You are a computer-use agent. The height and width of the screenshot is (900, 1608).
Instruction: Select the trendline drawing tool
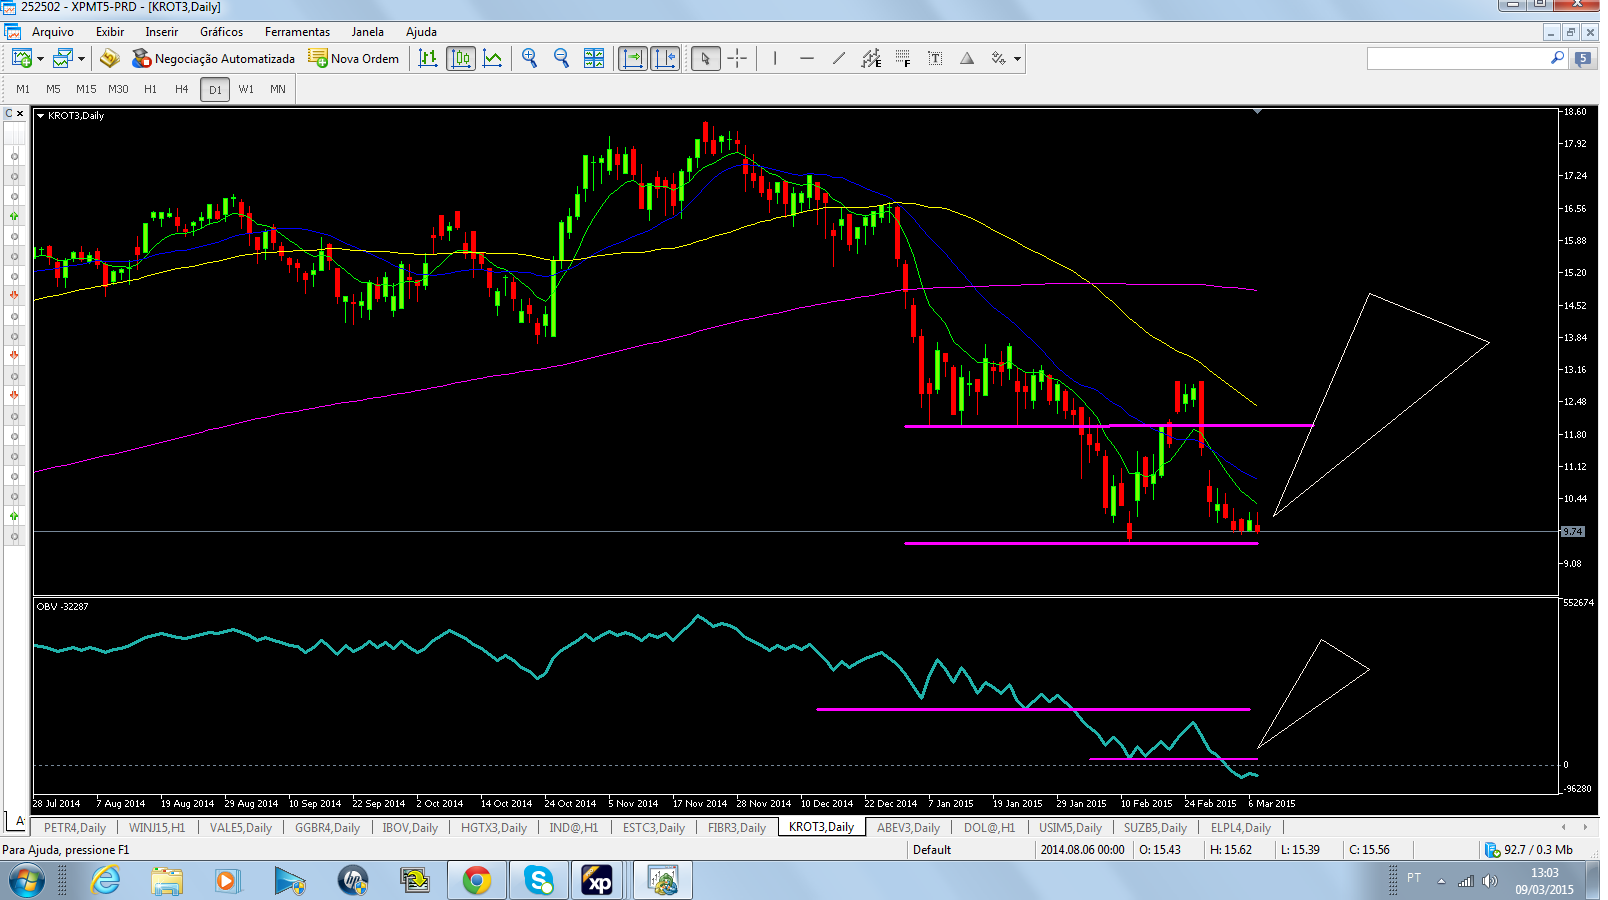[x=839, y=59]
